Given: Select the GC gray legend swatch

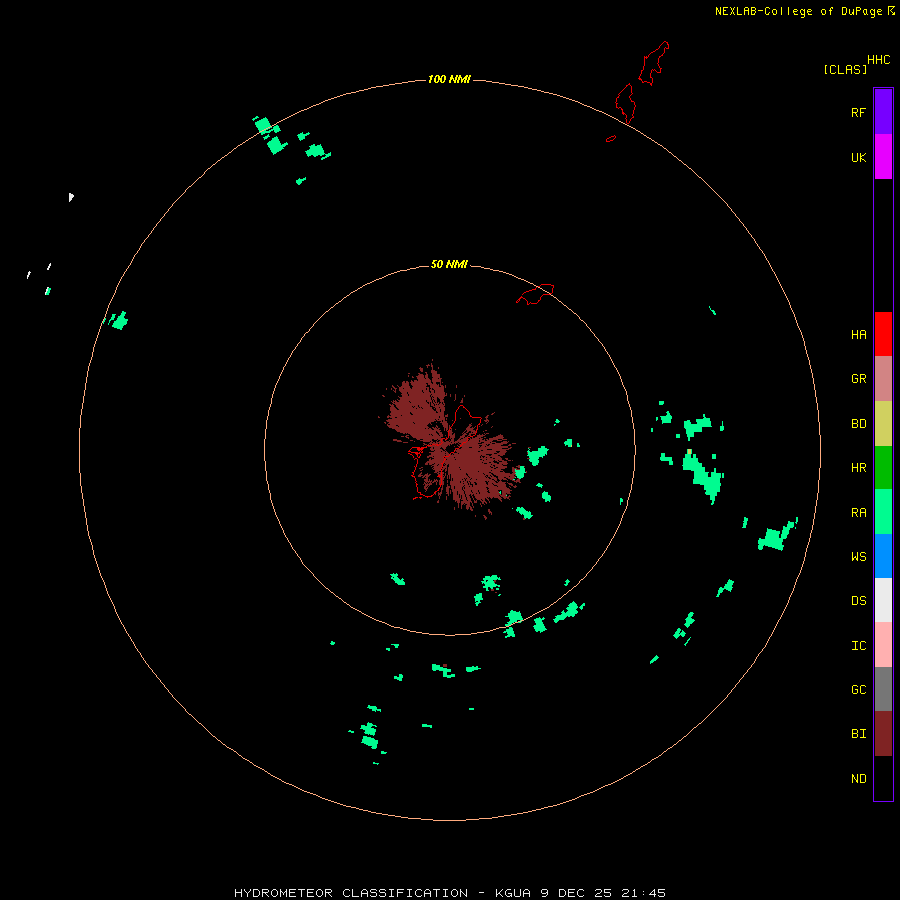Looking at the screenshot, I should (883, 689).
